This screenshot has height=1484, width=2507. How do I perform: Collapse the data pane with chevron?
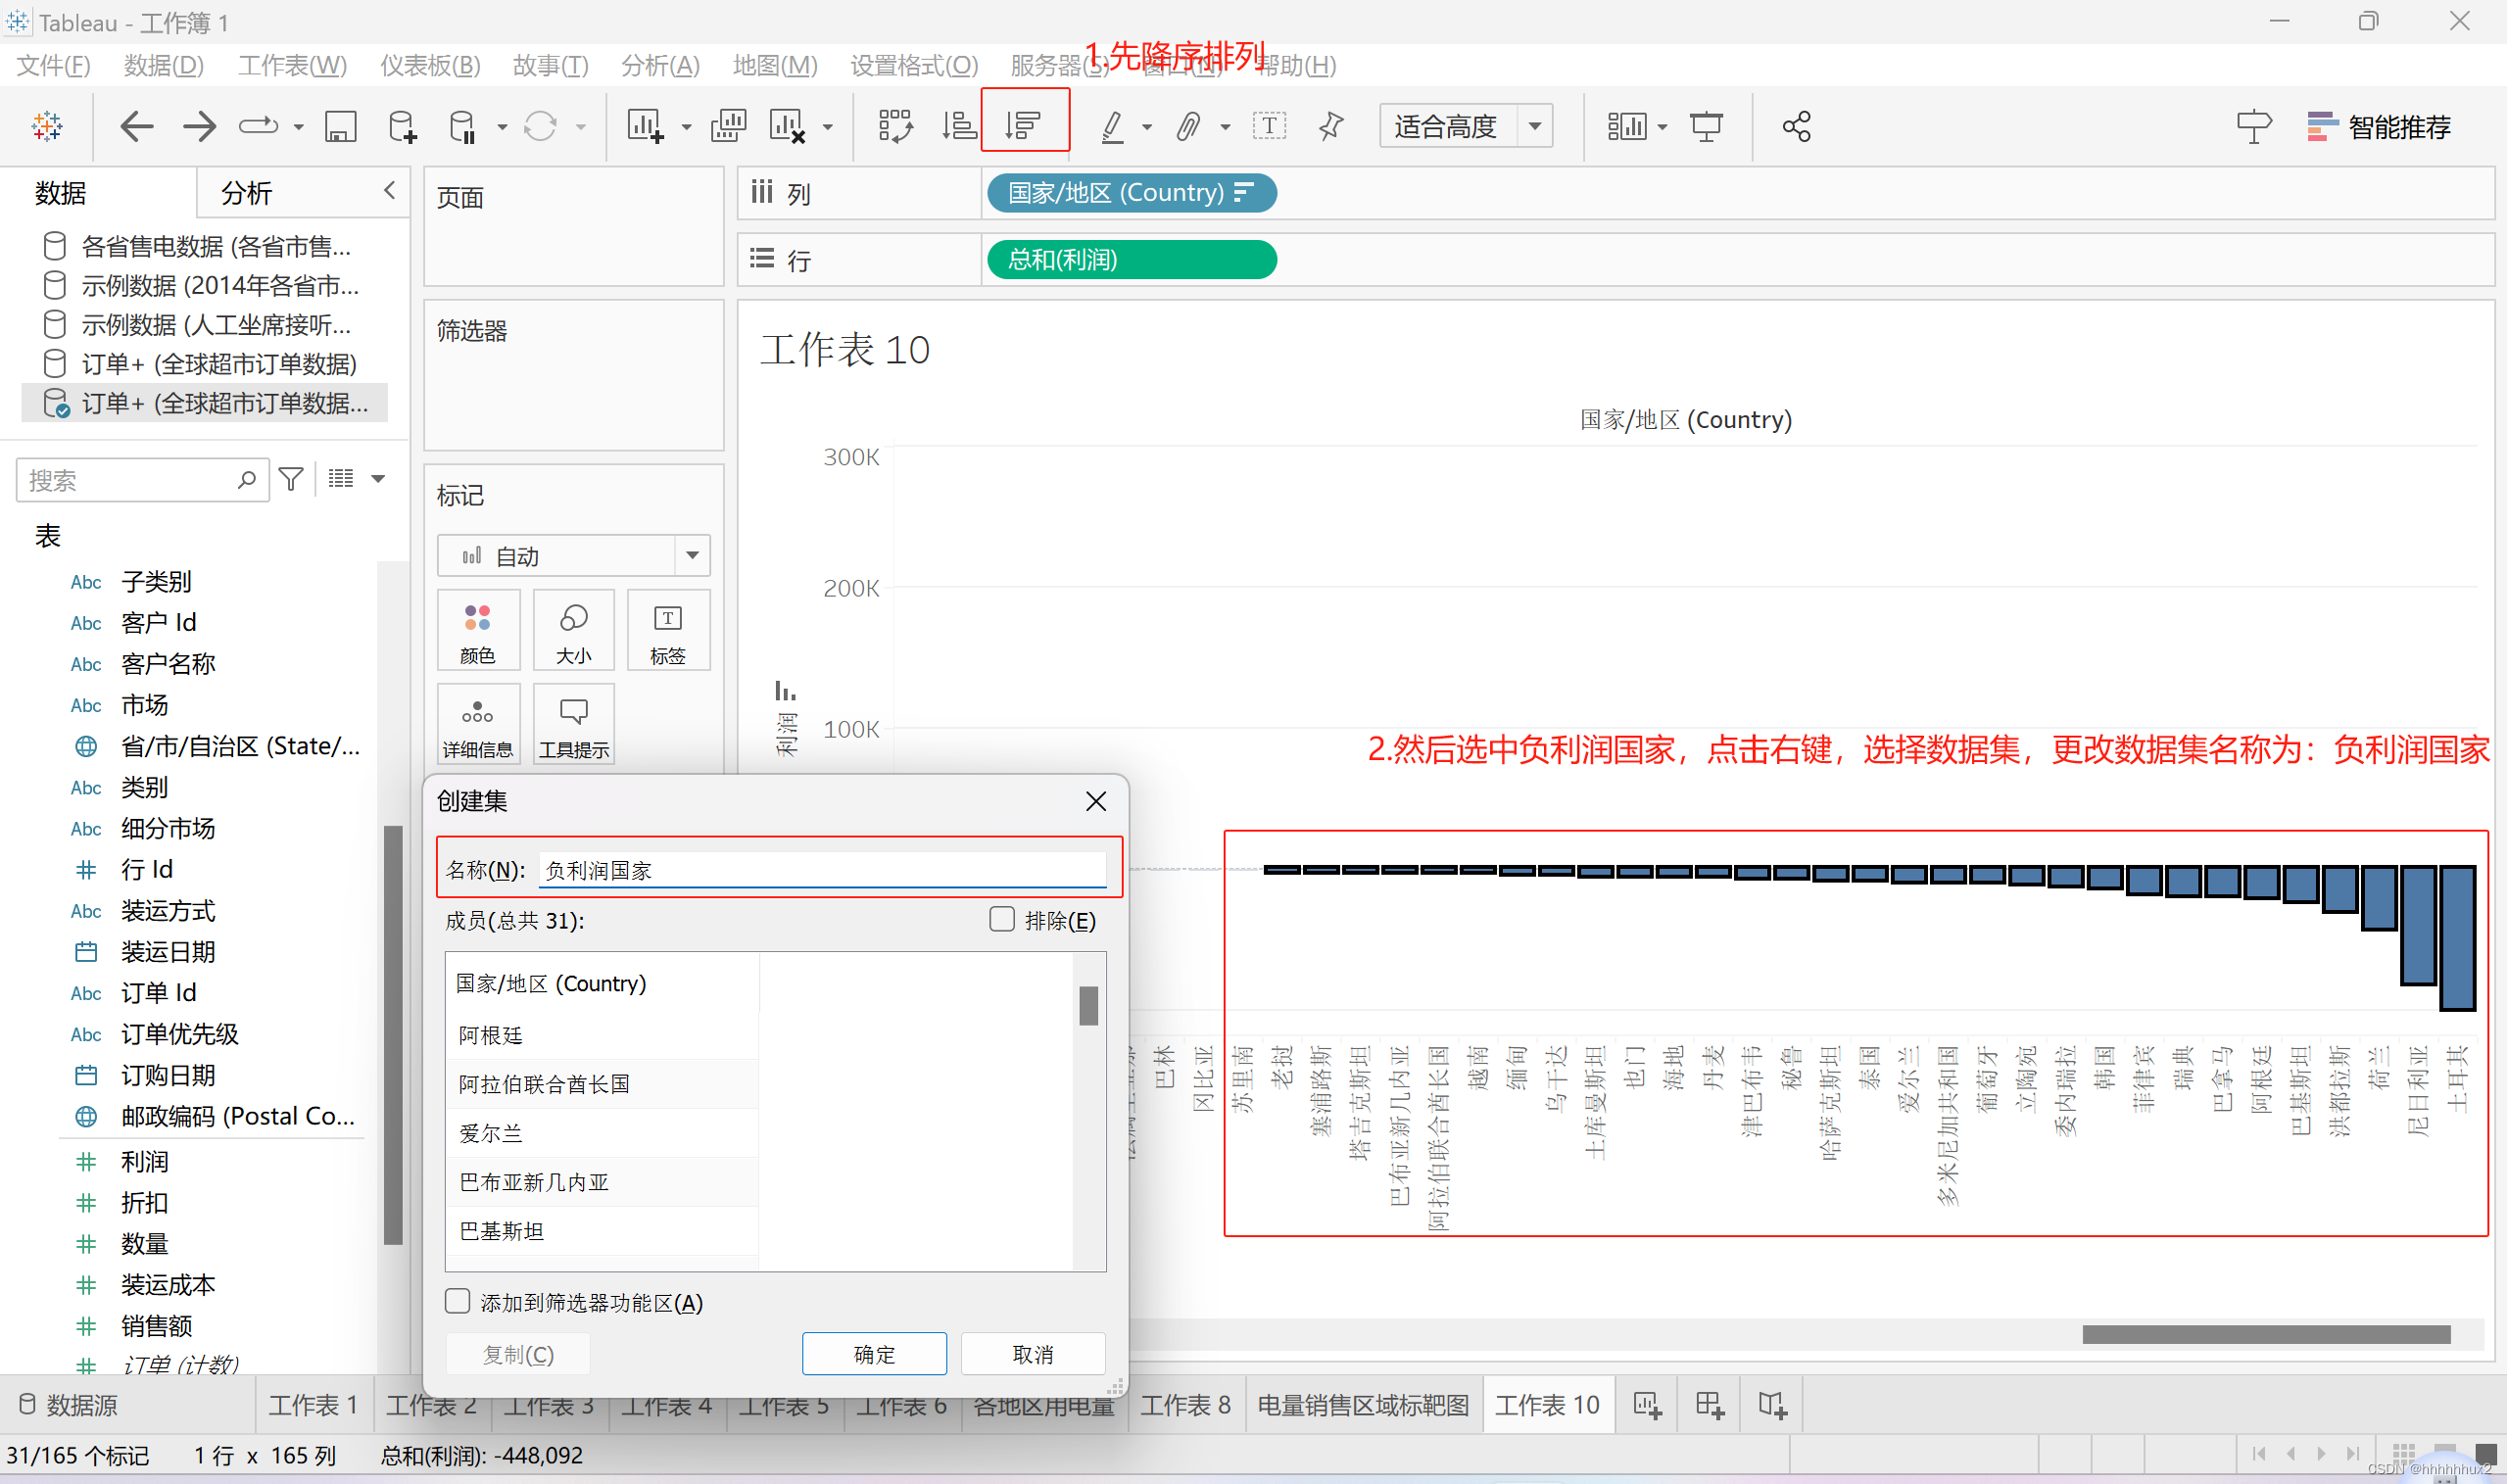point(390,190)
